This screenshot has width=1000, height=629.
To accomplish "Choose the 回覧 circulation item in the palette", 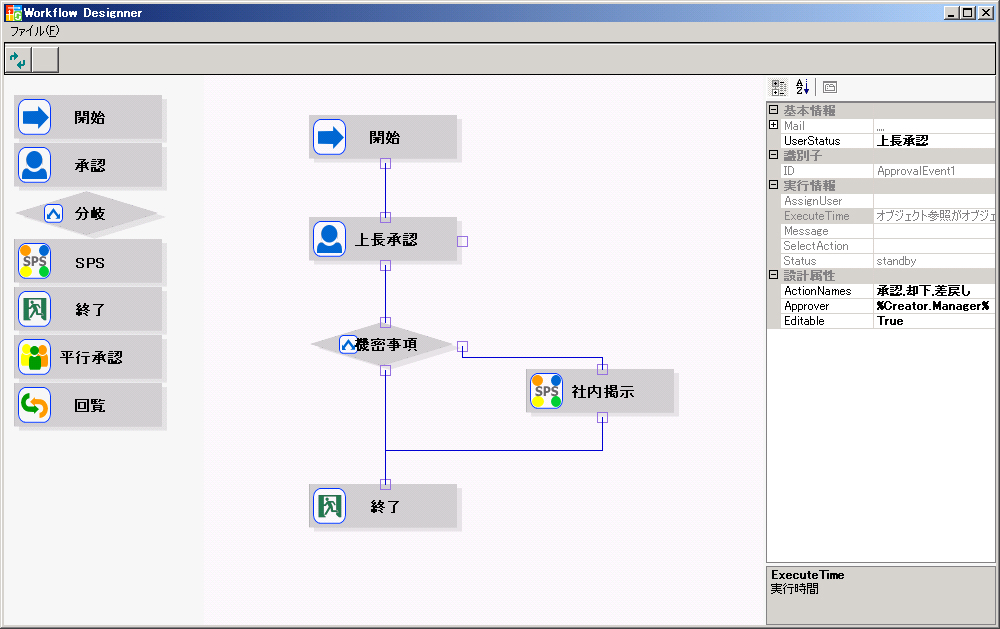I will [88, 406].
